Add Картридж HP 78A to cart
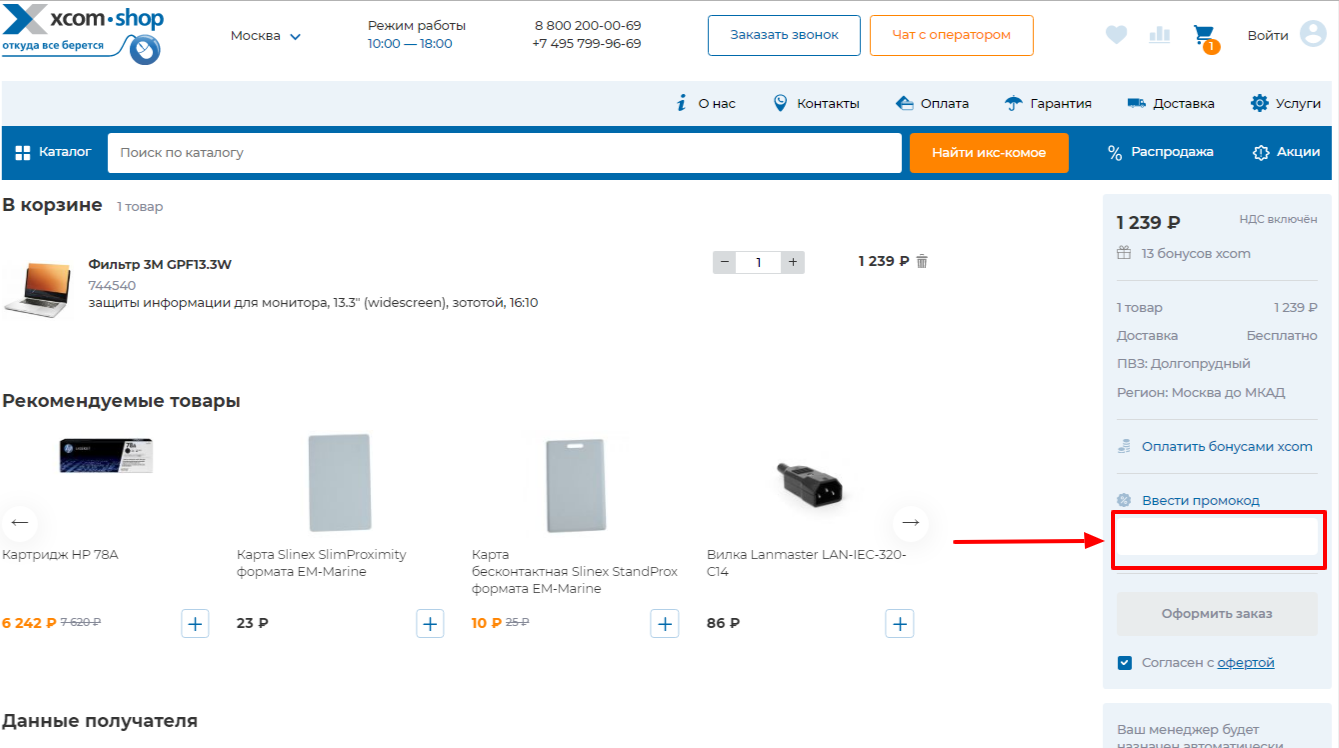The height and width of the screenshot is (748, 1339). pos(195,624)
